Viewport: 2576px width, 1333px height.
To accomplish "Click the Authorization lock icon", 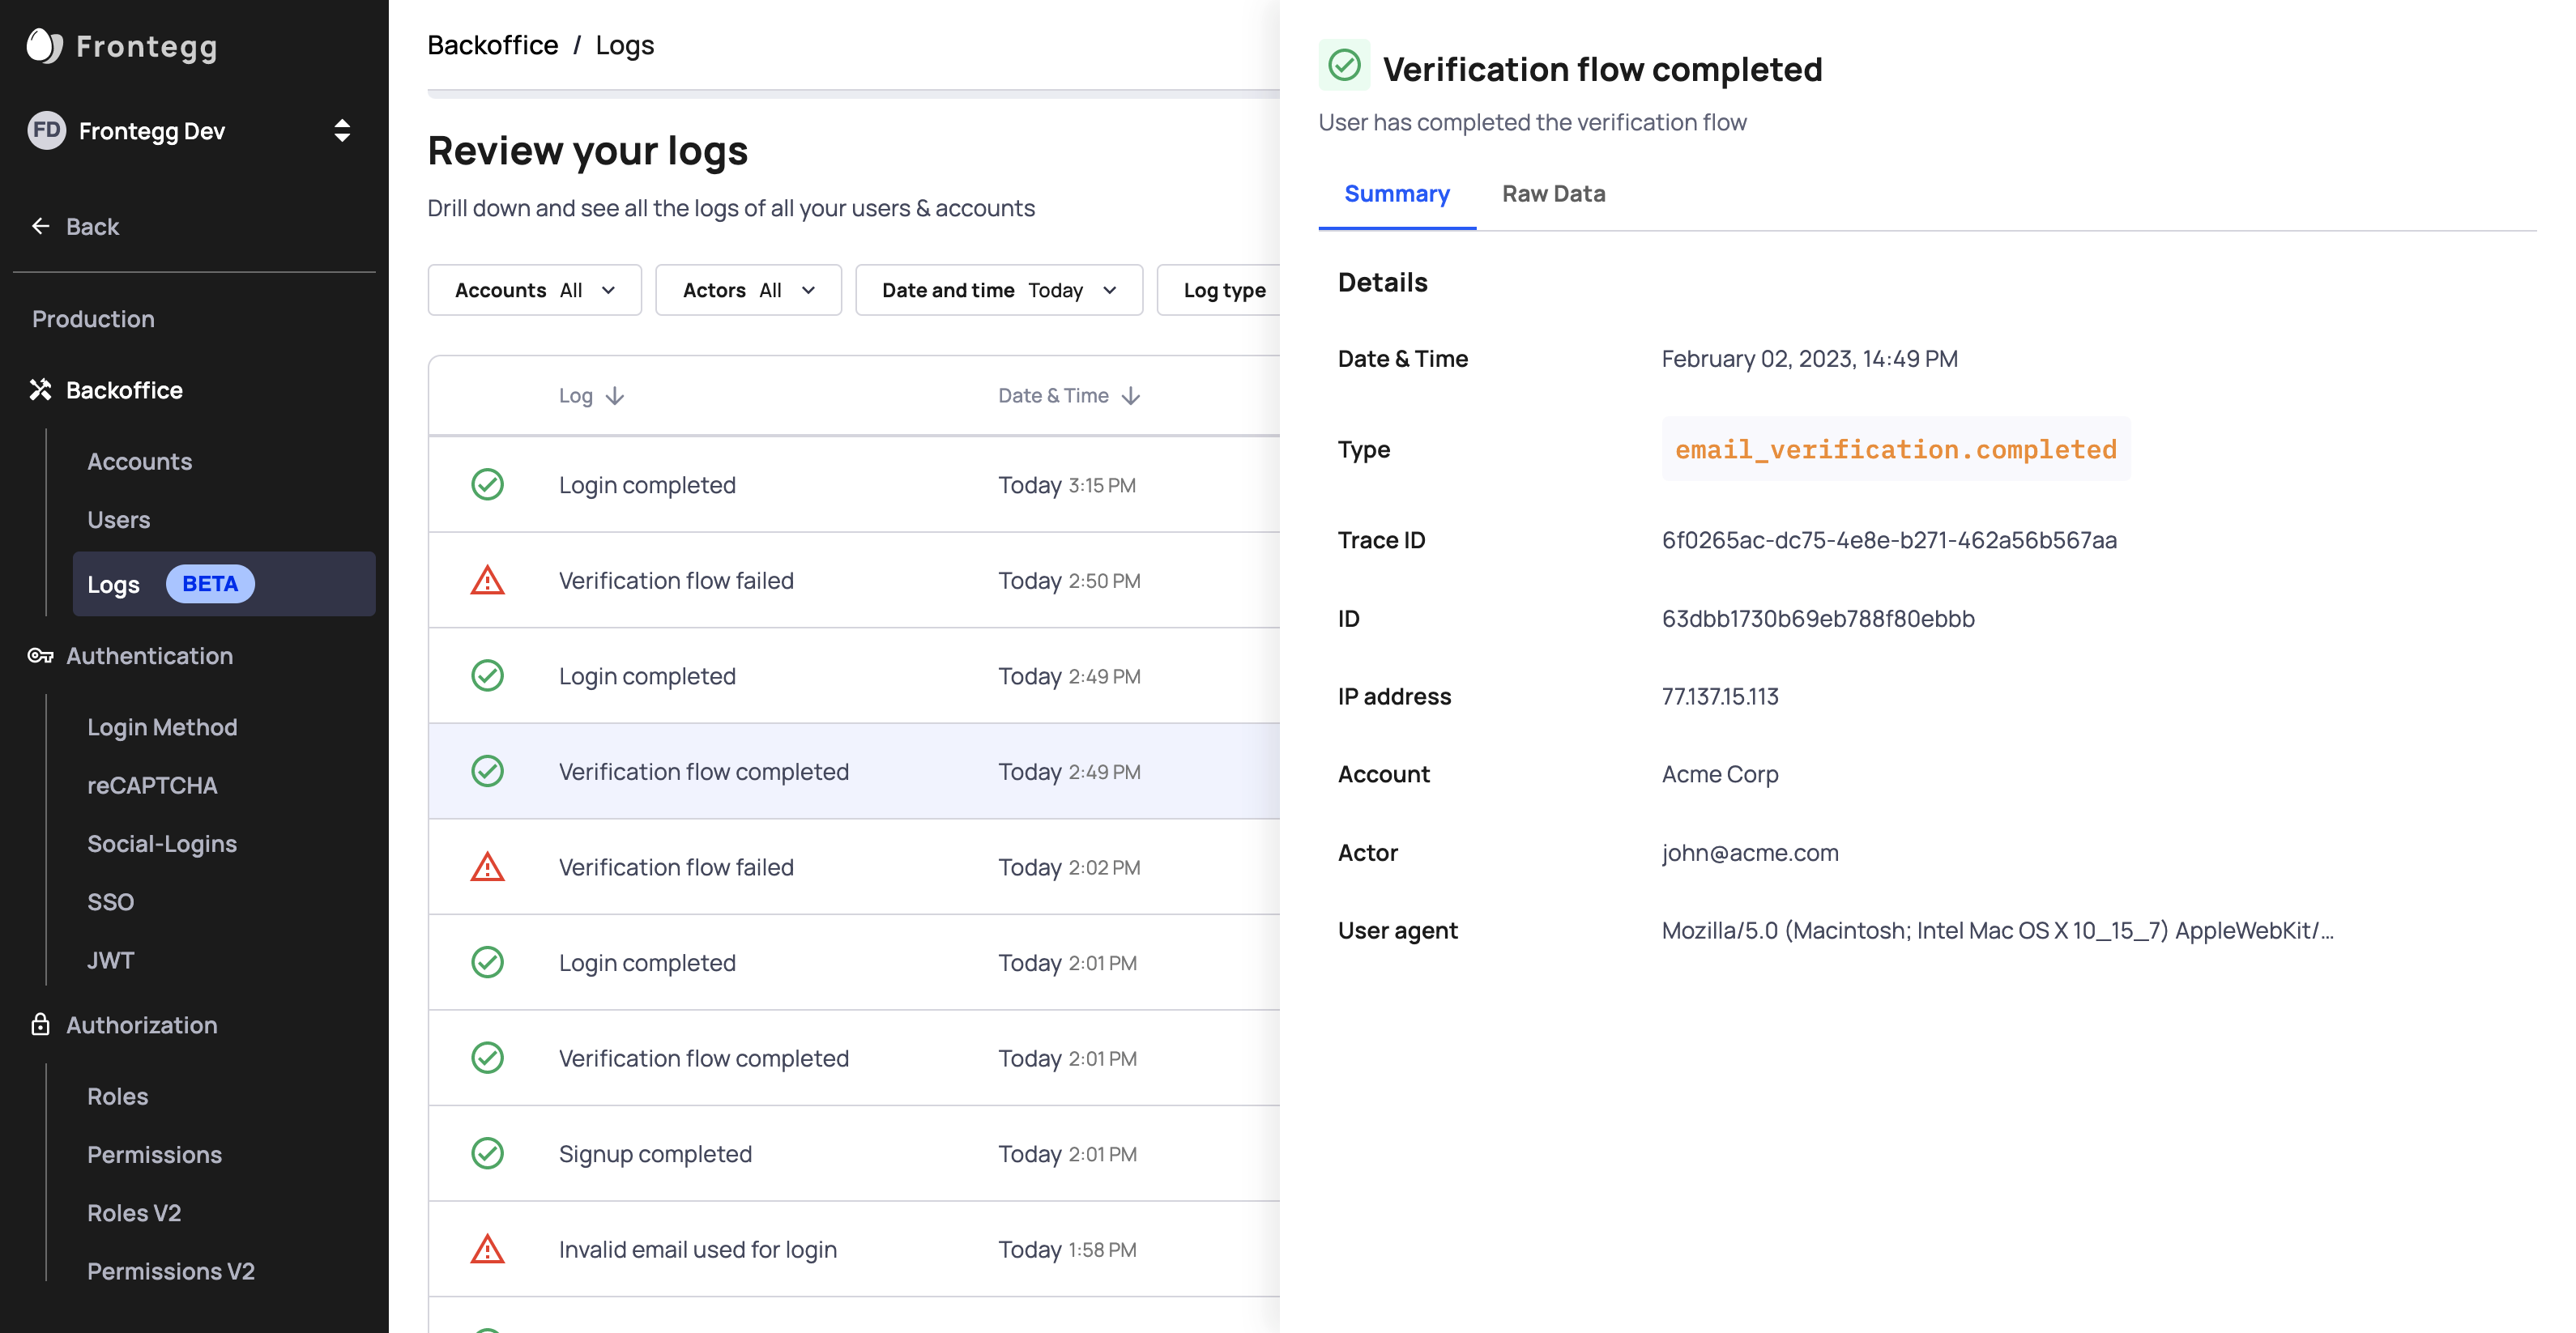I will [40, 1025].
